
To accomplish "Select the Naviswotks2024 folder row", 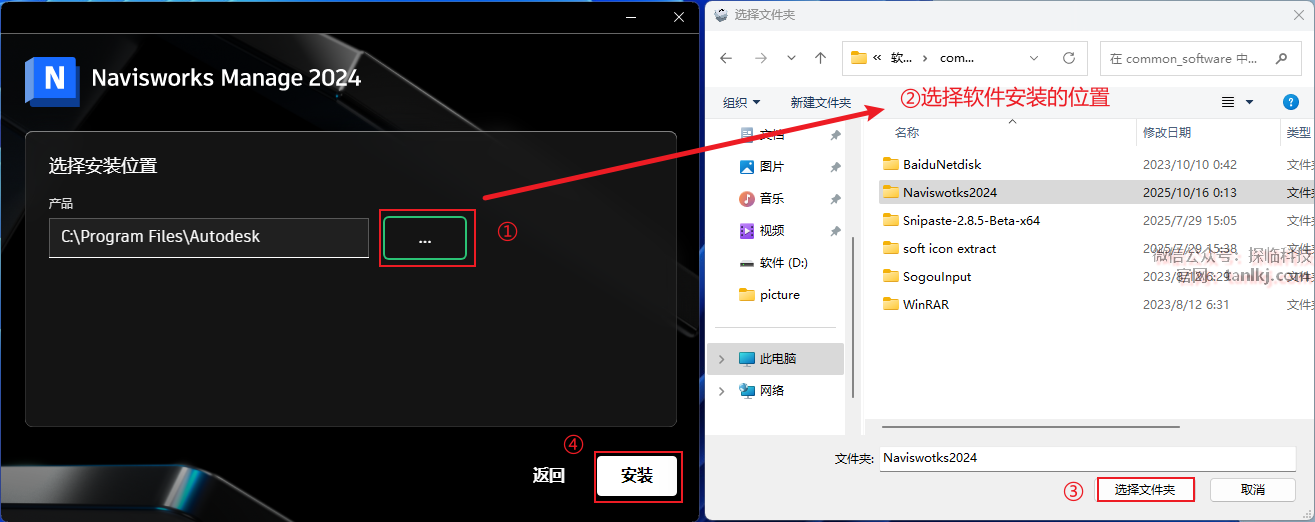I will tap(1096, 192).
